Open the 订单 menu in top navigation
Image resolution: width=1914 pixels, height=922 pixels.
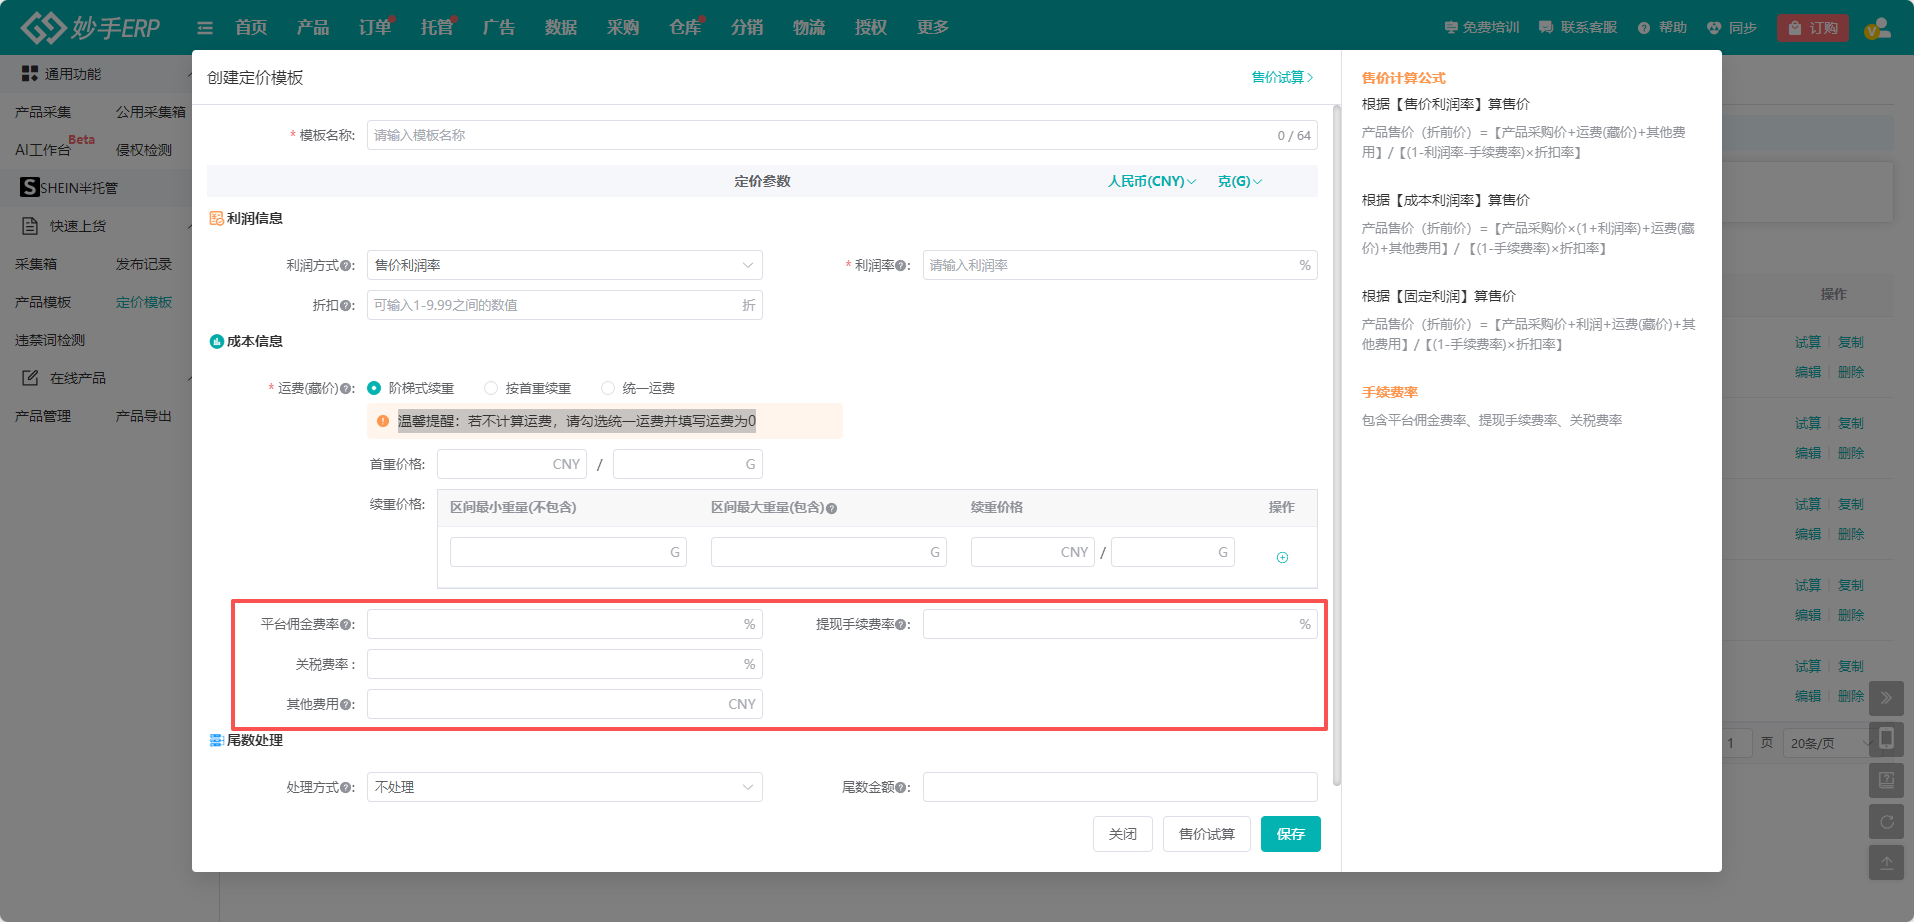(375, 28)
